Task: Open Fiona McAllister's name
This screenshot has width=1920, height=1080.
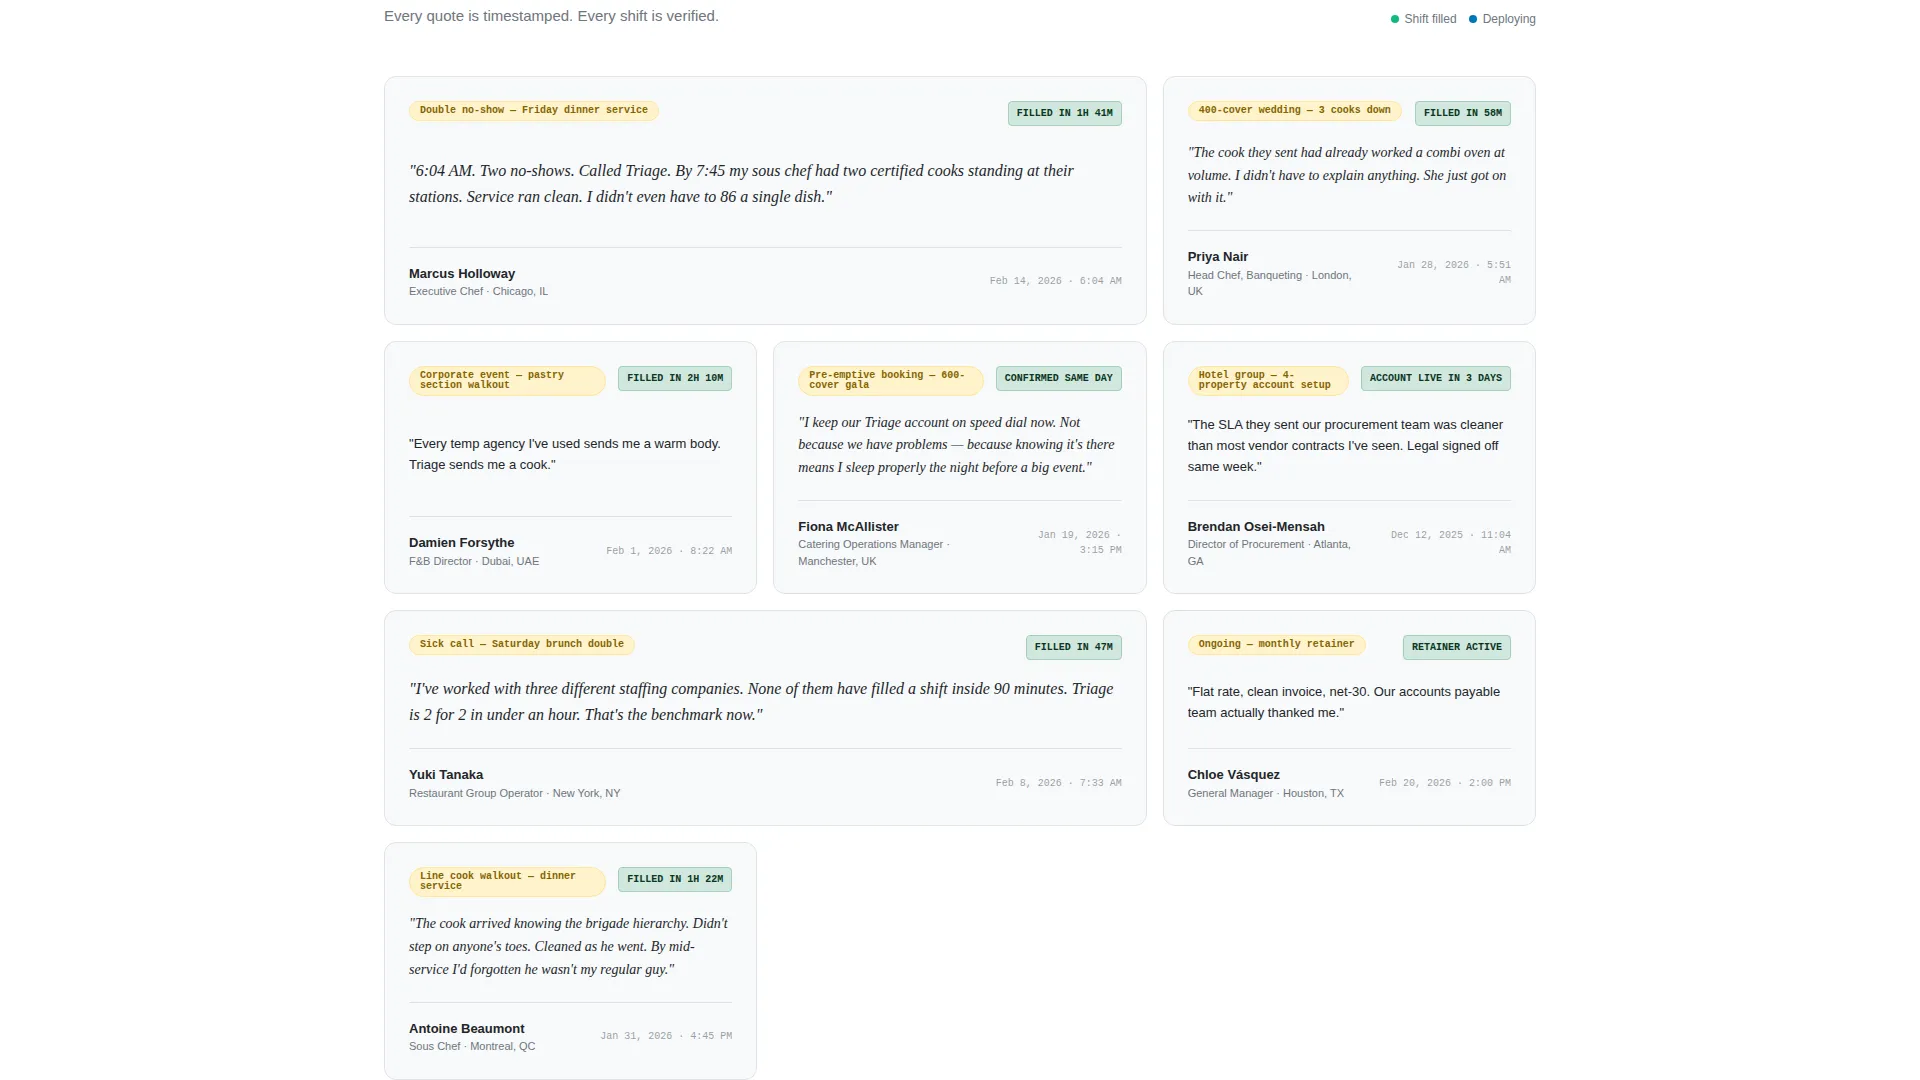Action: point(848,527)
